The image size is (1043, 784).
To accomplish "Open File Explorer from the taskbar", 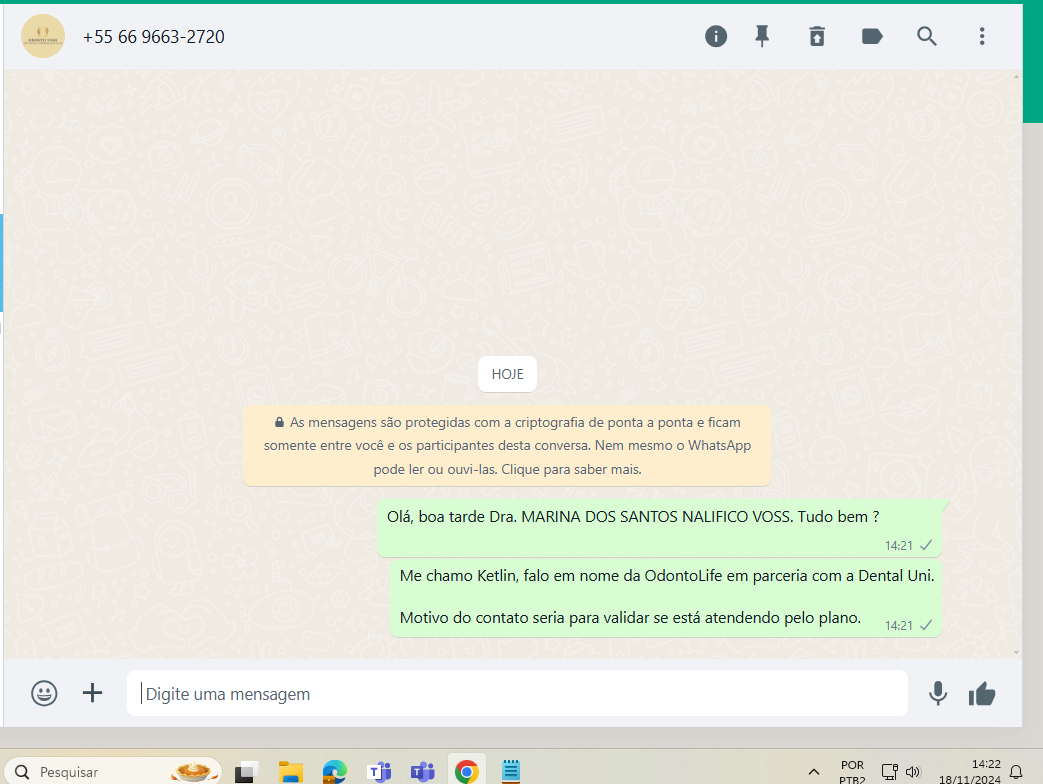I will (x=291, y=771).
